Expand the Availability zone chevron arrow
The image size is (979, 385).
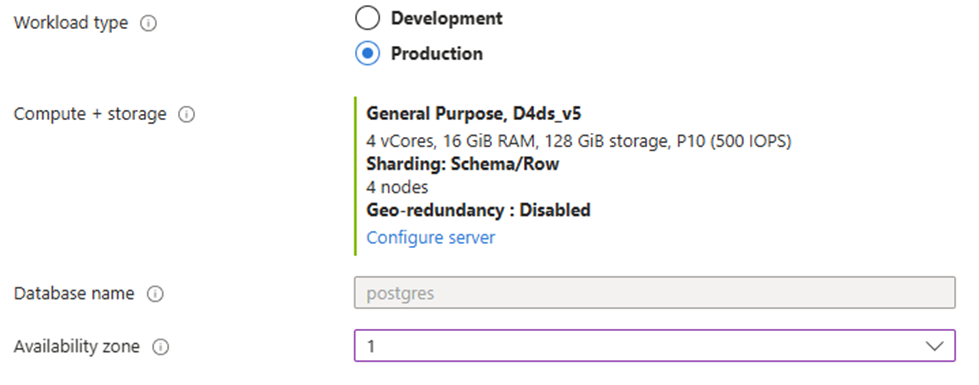(x=934, y=346)
